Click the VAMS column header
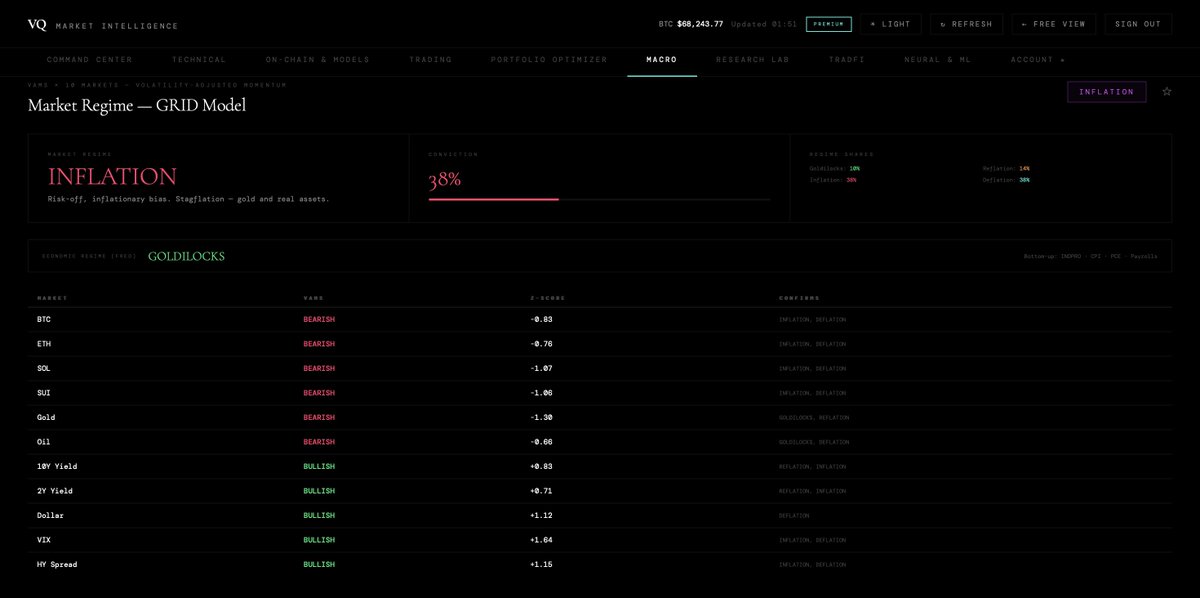Screen dimensions: 1200x598 (313, 298)
